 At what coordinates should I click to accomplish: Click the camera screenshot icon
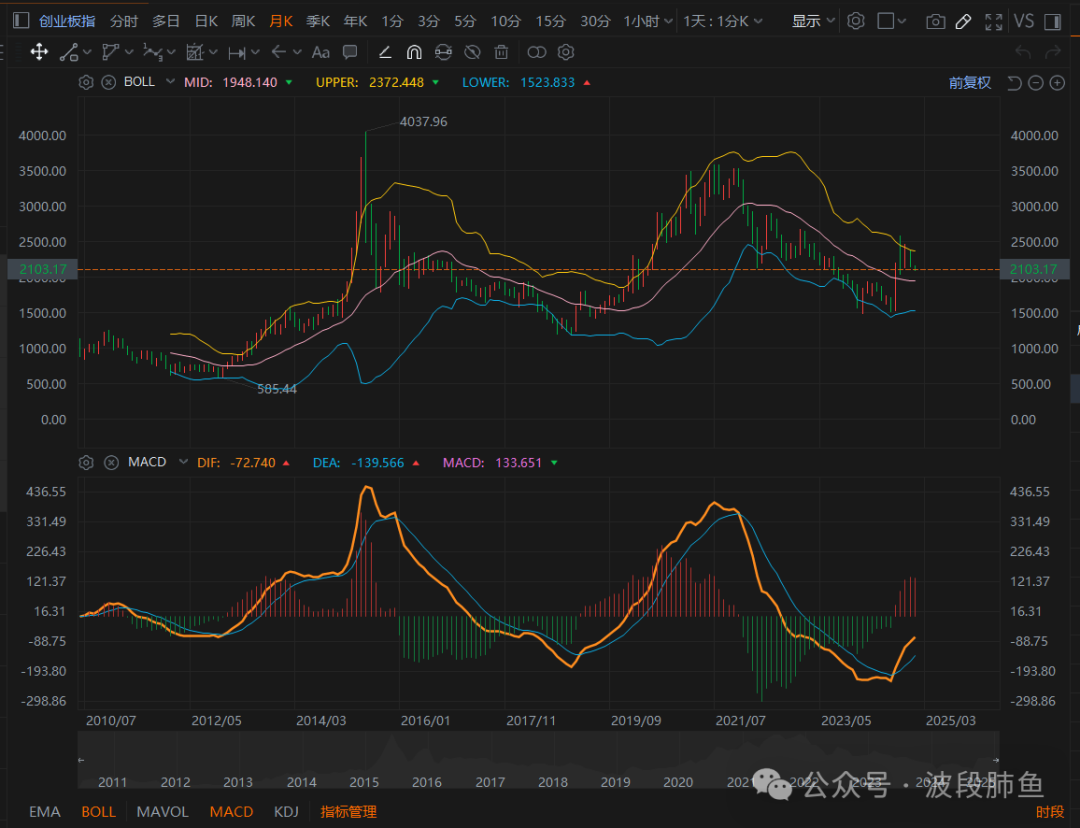pos(935,21)
